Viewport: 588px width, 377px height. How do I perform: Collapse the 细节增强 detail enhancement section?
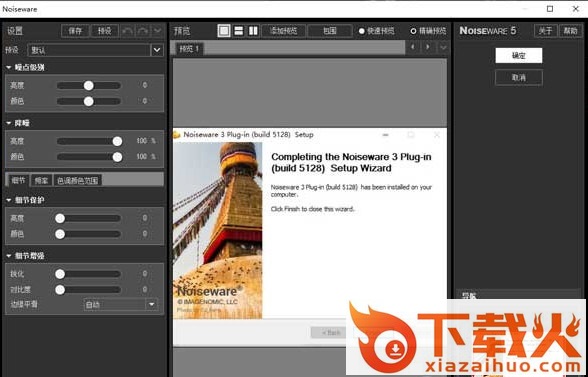click(x=9, y=256)
